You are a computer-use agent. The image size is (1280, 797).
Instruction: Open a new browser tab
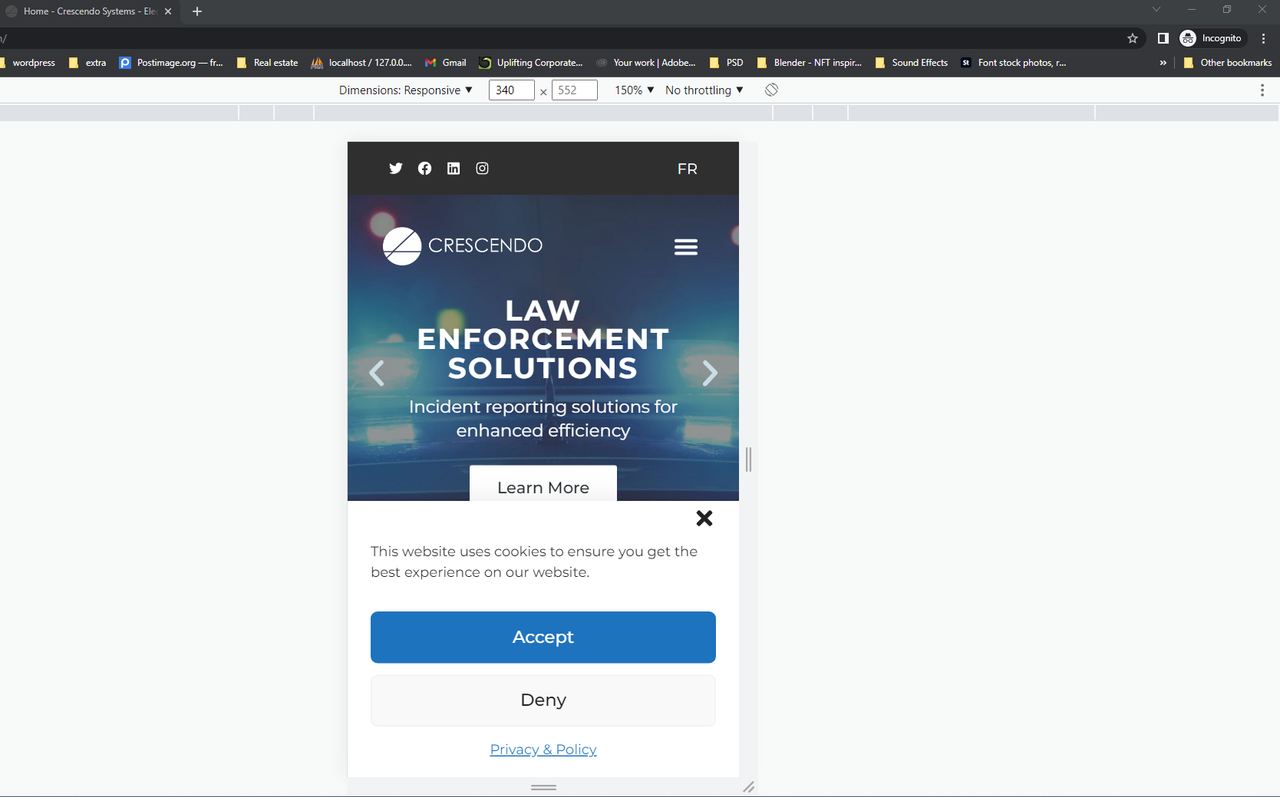tap(197, 11)
